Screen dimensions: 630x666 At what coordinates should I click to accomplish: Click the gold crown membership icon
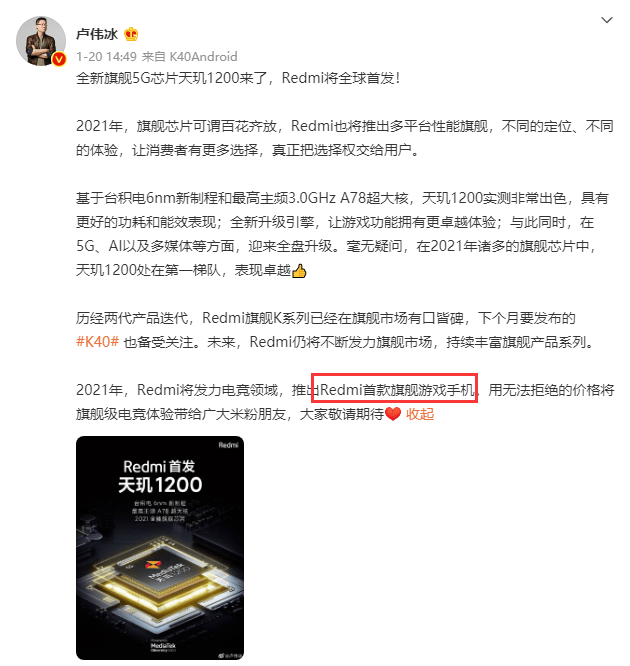click(131, 34)
